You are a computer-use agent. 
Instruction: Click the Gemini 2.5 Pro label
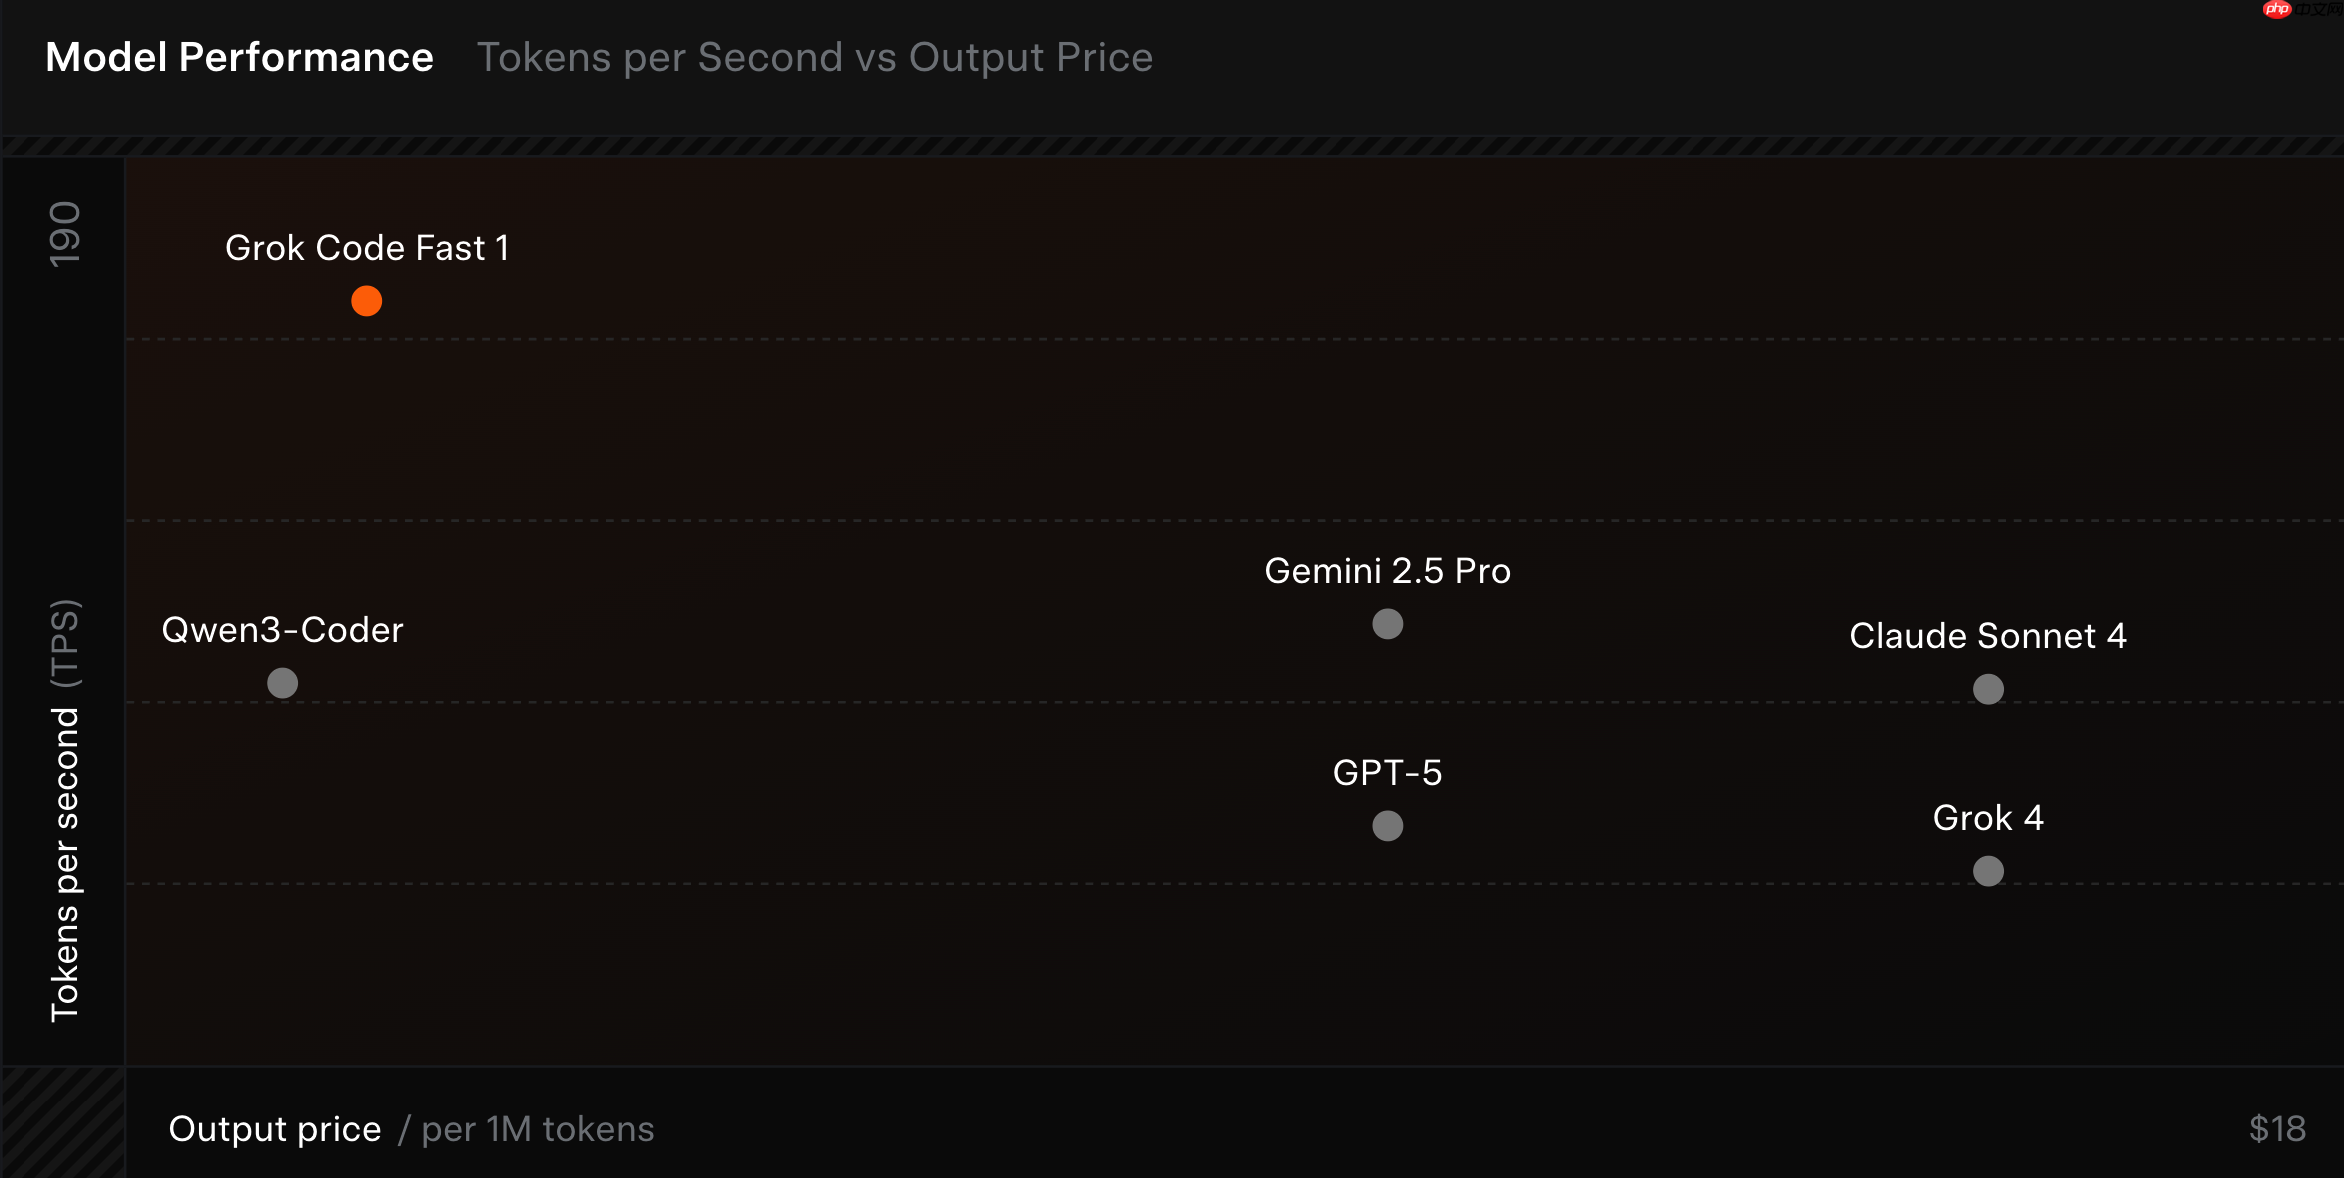pos(1387,571)
